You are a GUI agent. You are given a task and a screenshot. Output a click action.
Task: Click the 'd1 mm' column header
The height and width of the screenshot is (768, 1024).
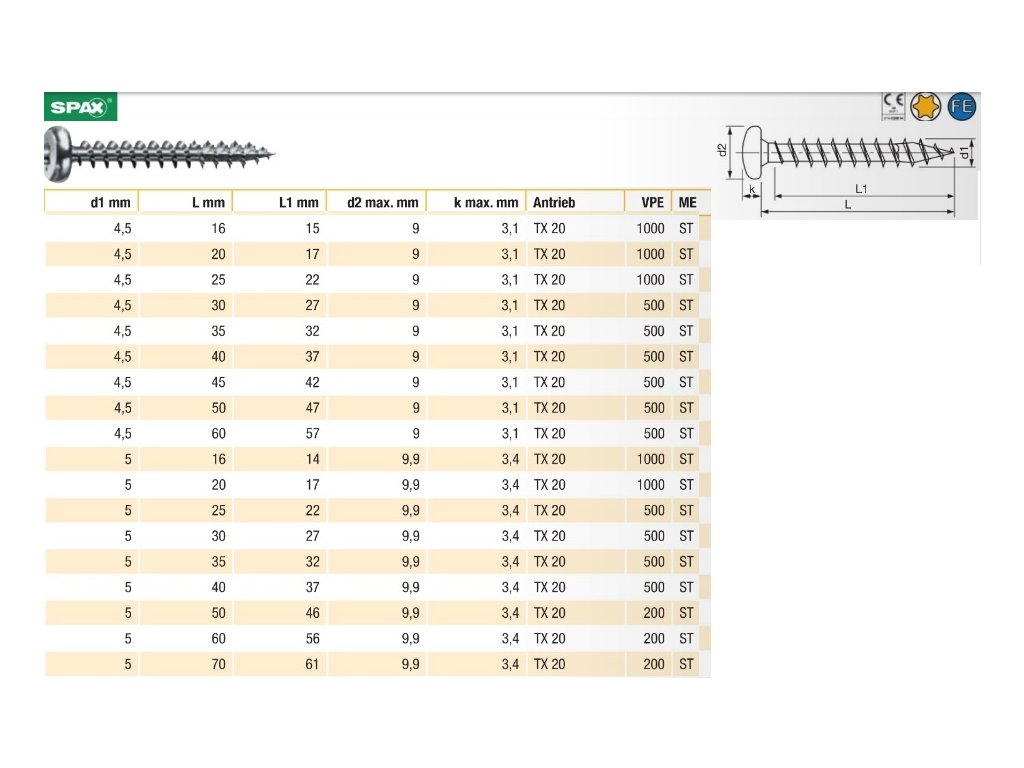point(110,203)
